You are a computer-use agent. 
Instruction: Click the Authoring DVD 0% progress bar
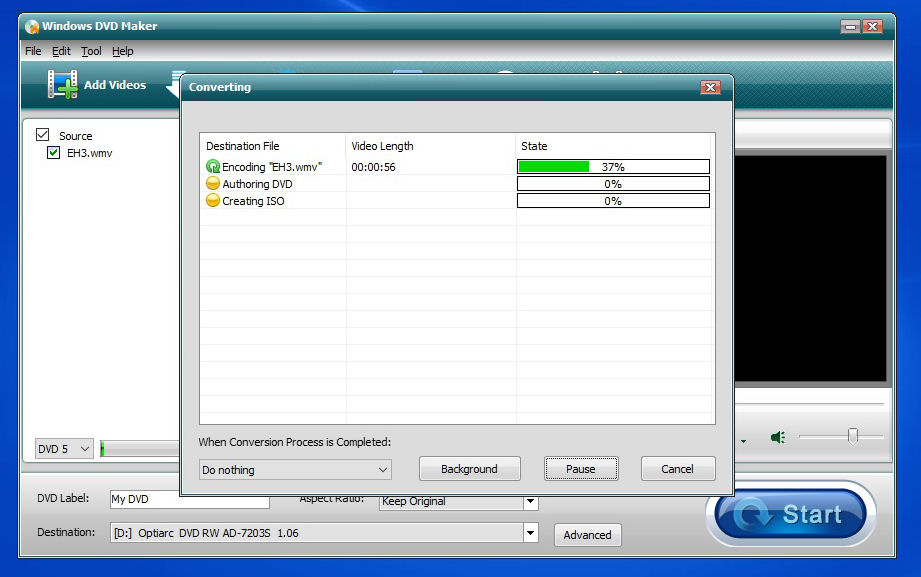click(x=613, y=184)
